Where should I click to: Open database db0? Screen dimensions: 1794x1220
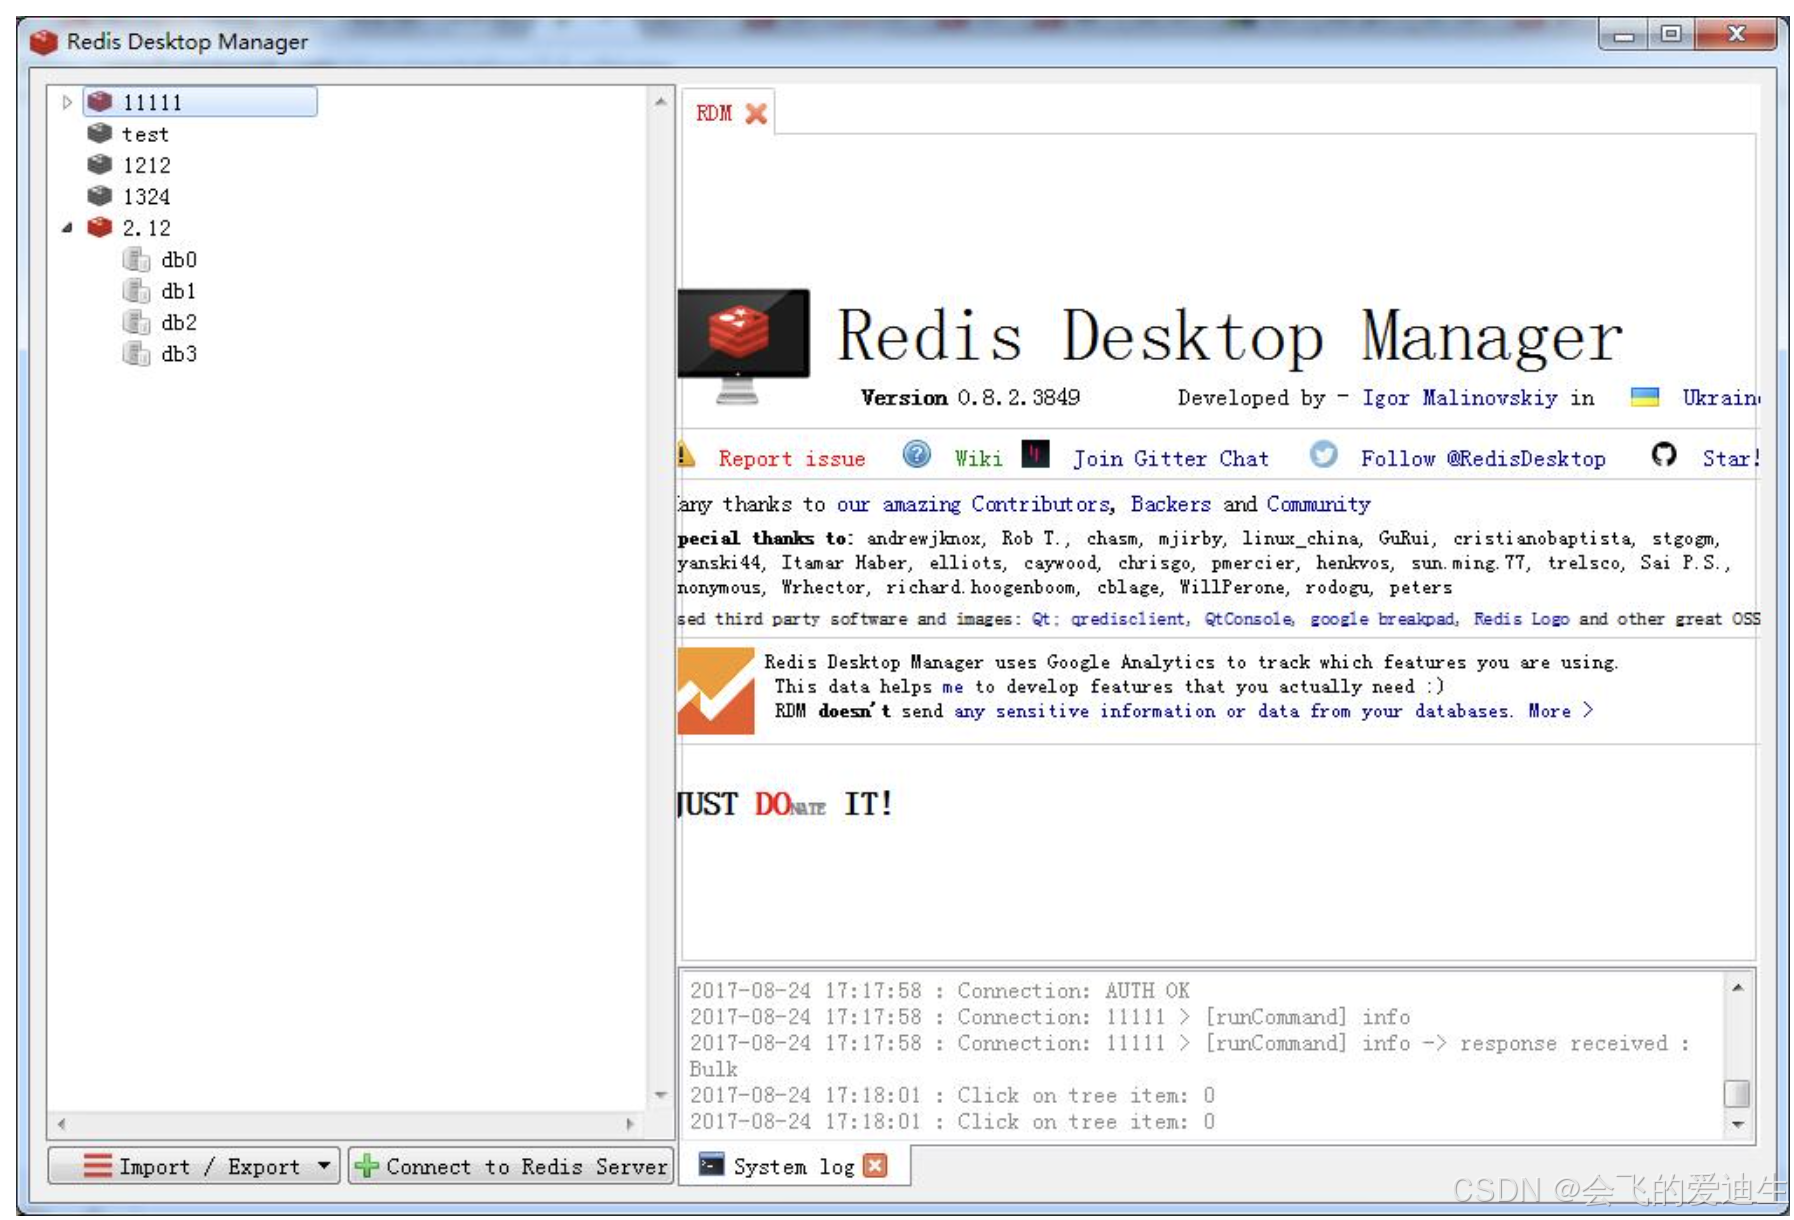point(179,260)
